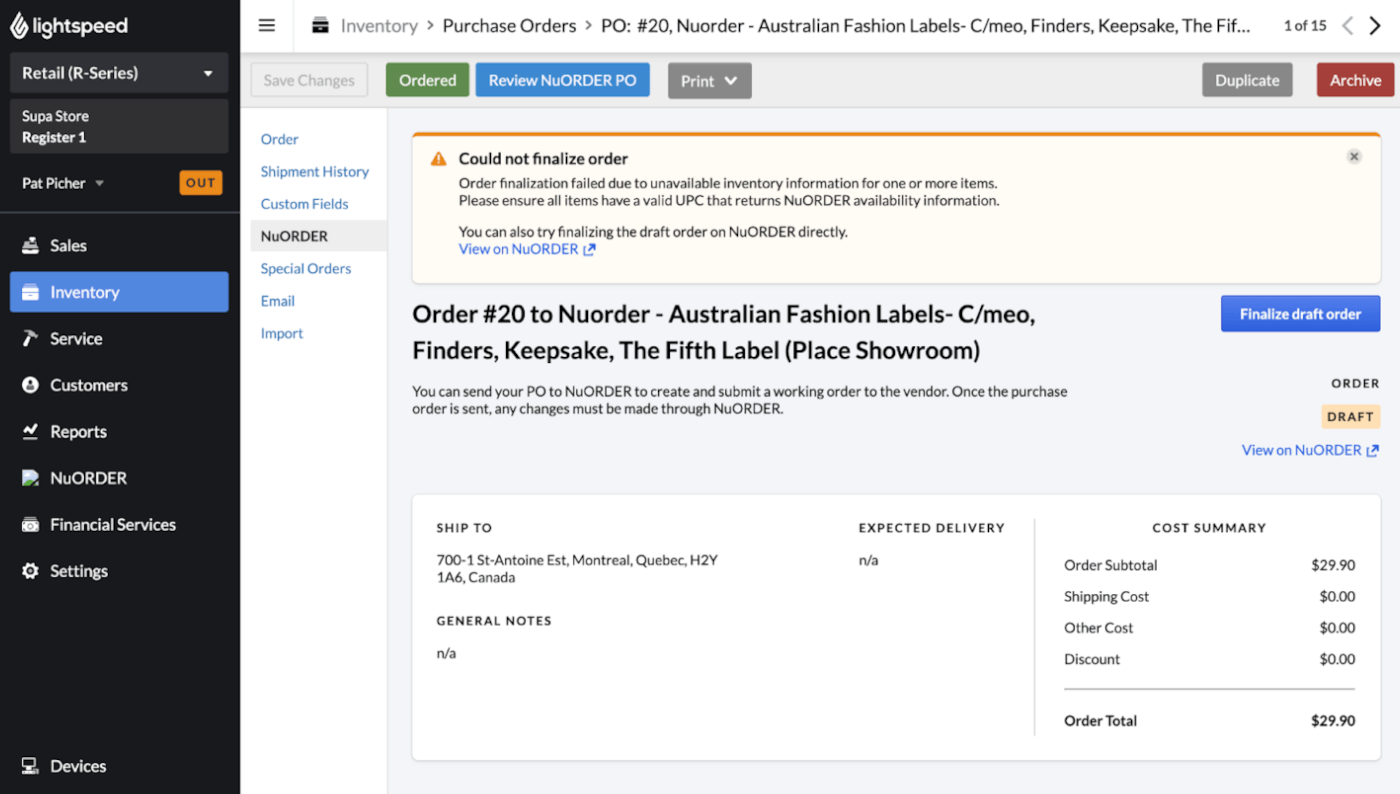The height and width of the screenshot is (794, 1400).
Task: Open the Order section tab
Action: [280, 139]
